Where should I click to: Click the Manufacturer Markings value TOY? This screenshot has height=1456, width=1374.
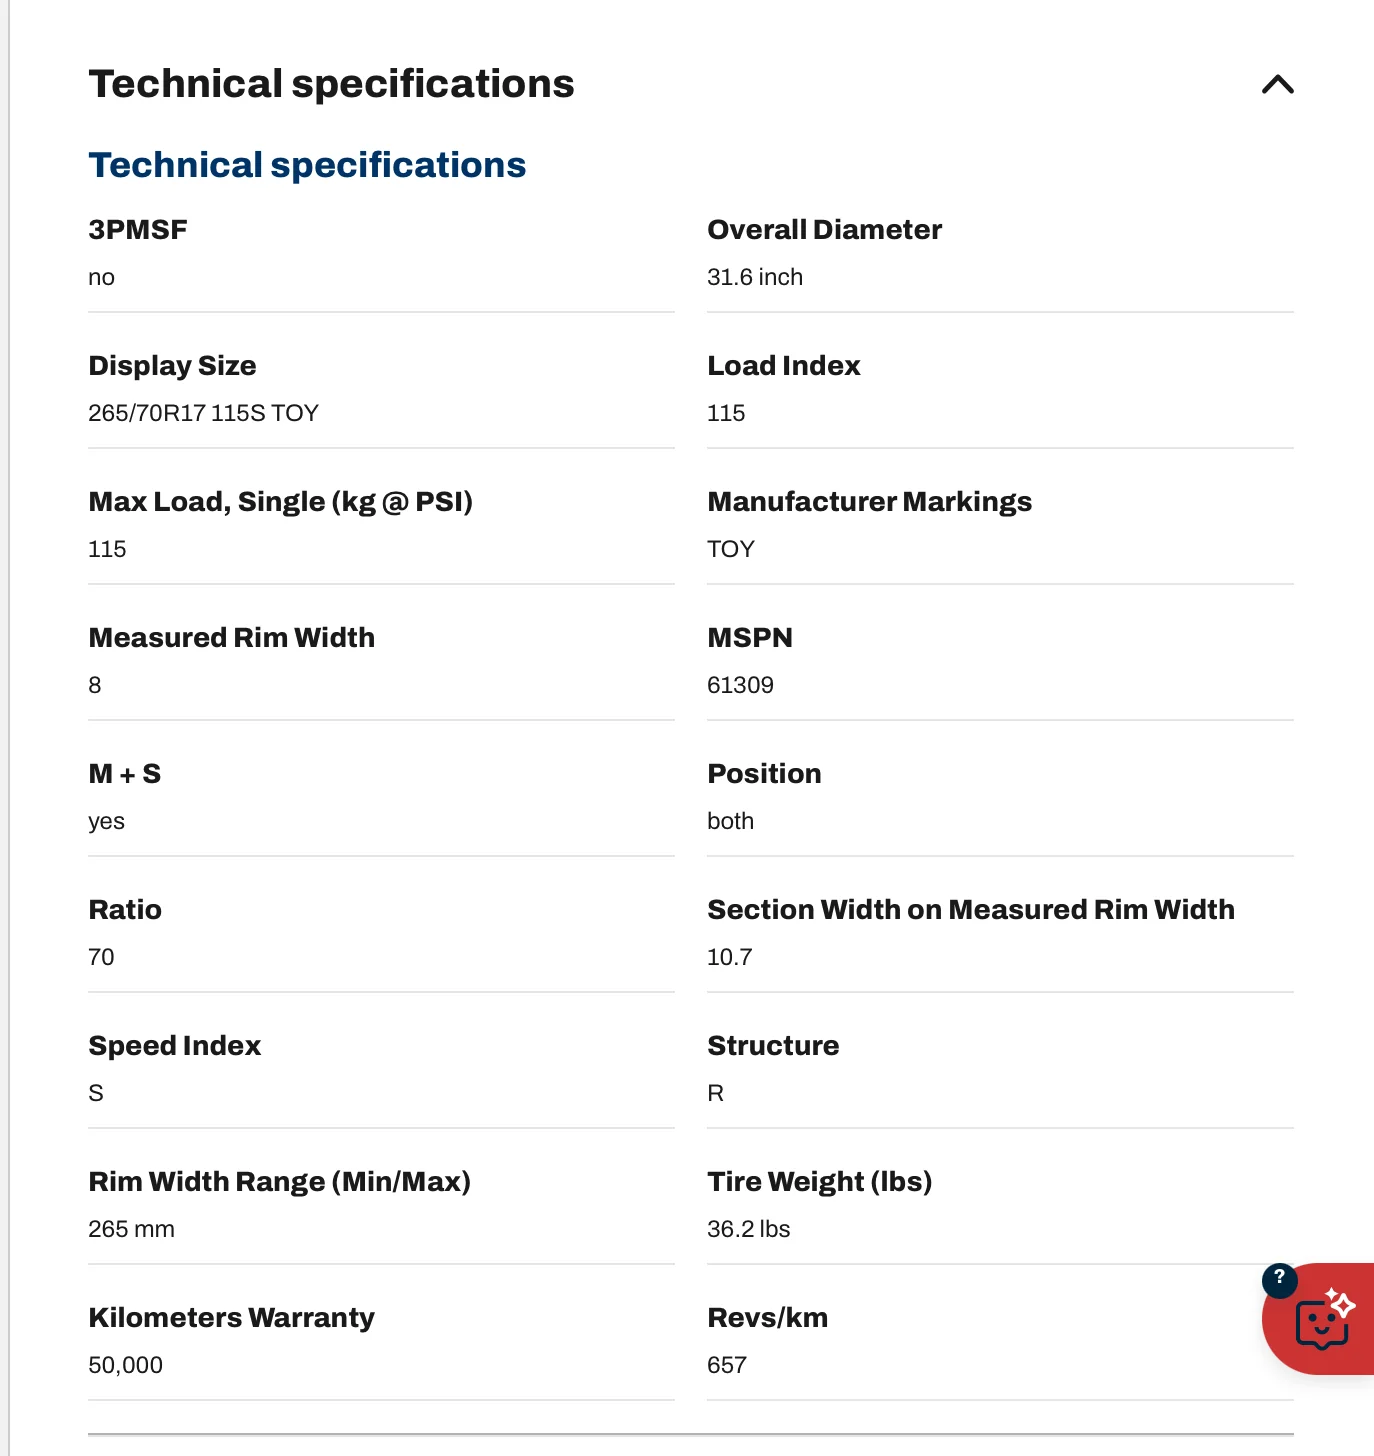[731, 549]
